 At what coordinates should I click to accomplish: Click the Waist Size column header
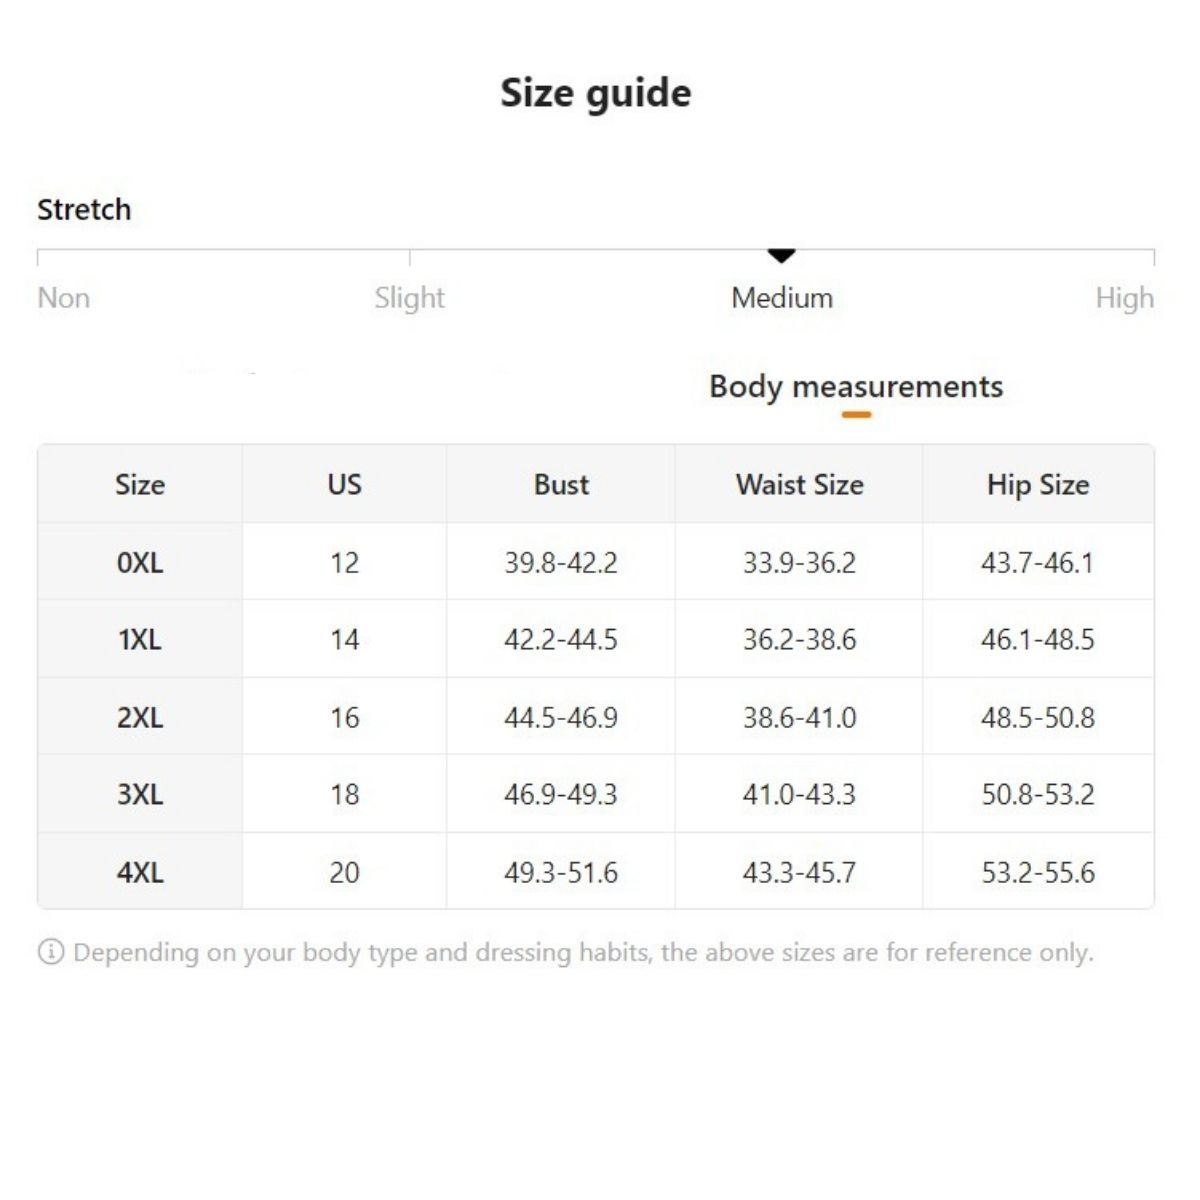pyautogui.click(x=799, y=485)
